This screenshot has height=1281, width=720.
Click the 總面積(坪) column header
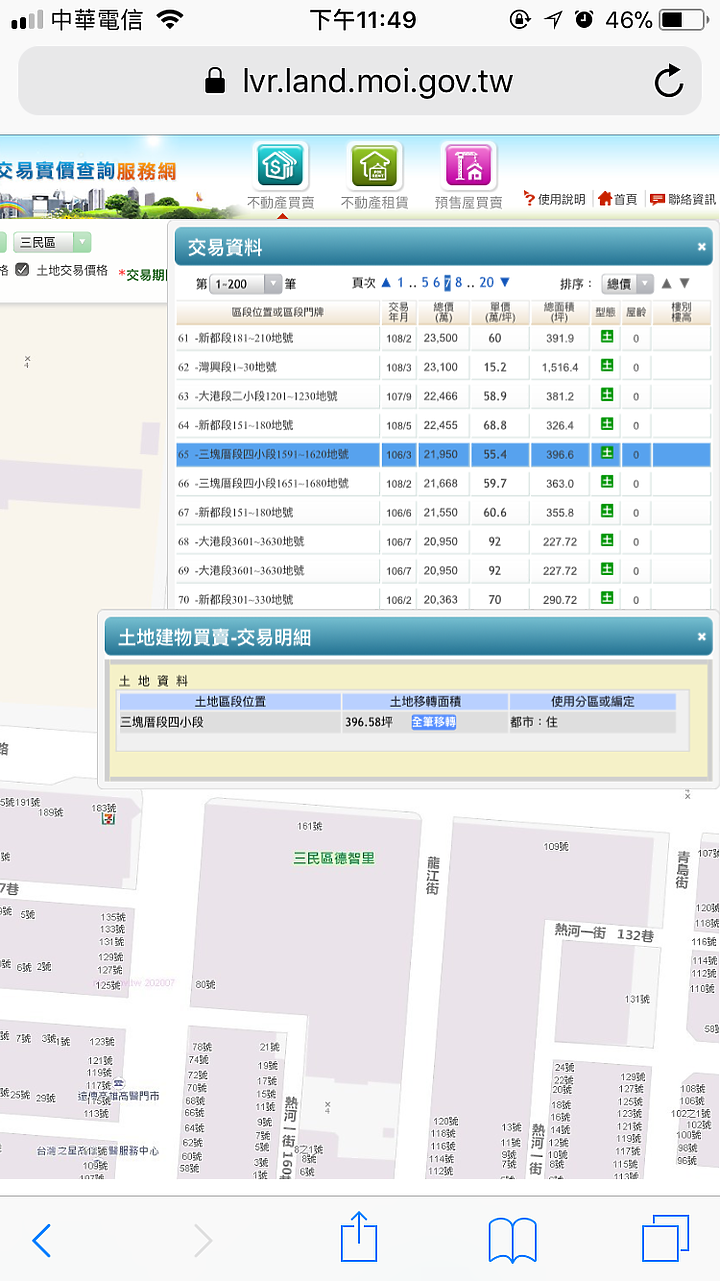pos(560,313)
